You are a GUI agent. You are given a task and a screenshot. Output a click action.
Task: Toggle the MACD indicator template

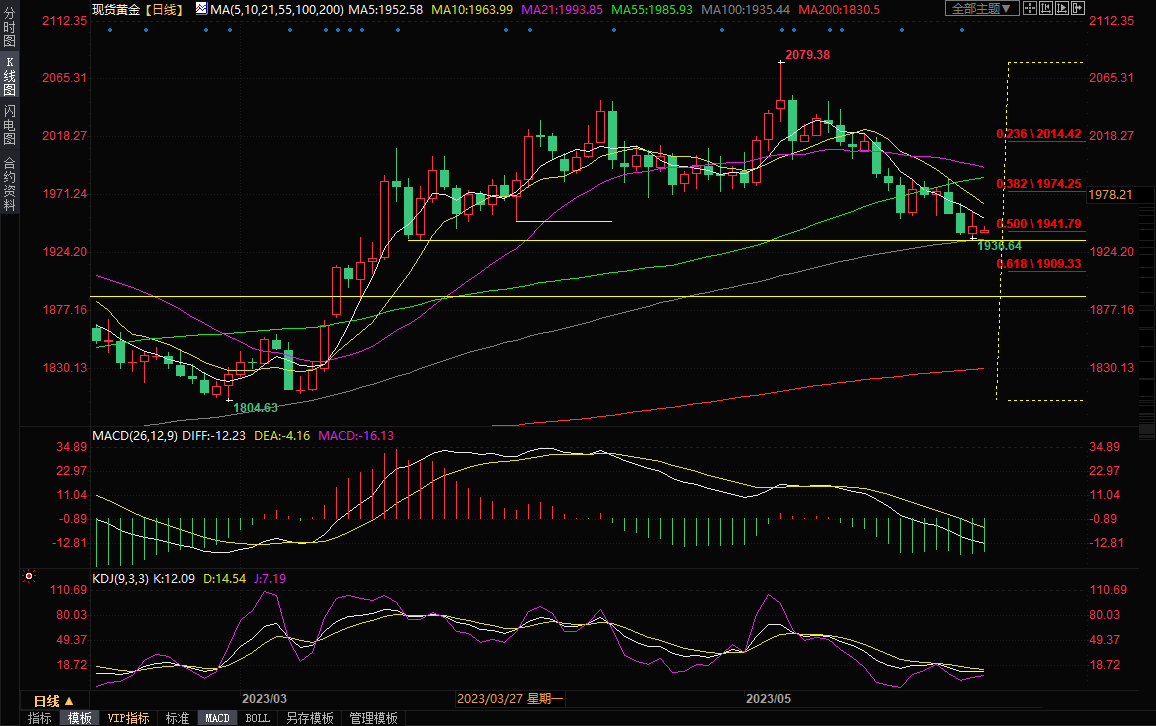[217, 718]
